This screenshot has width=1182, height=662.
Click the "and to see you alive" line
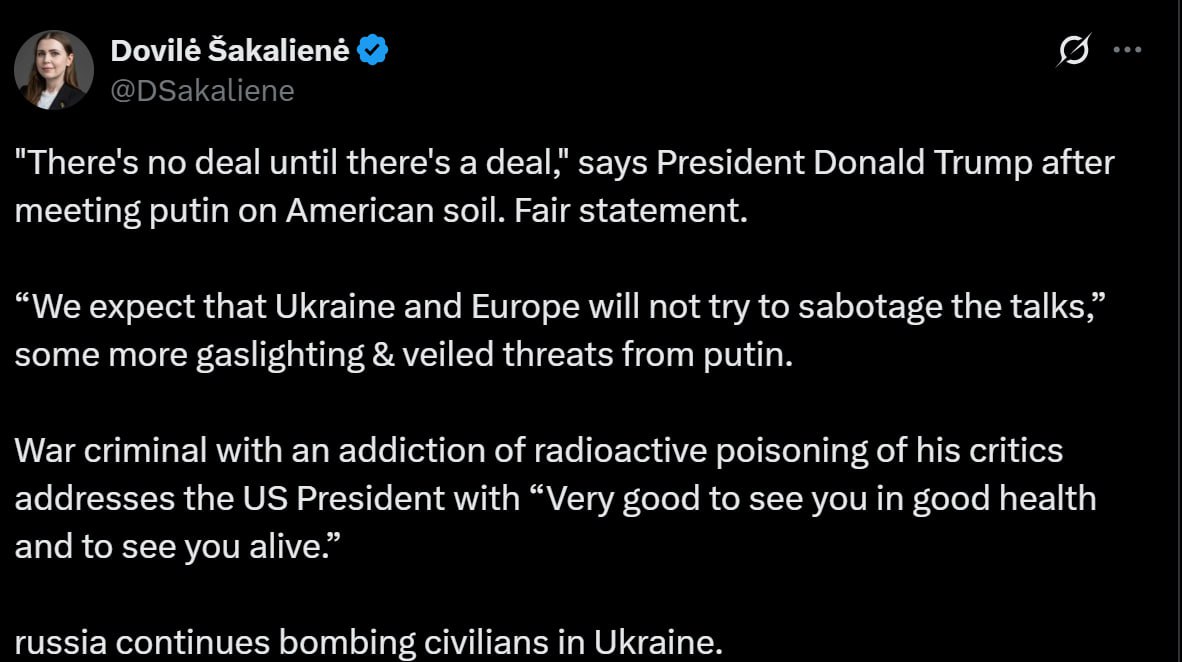point(178,547)
